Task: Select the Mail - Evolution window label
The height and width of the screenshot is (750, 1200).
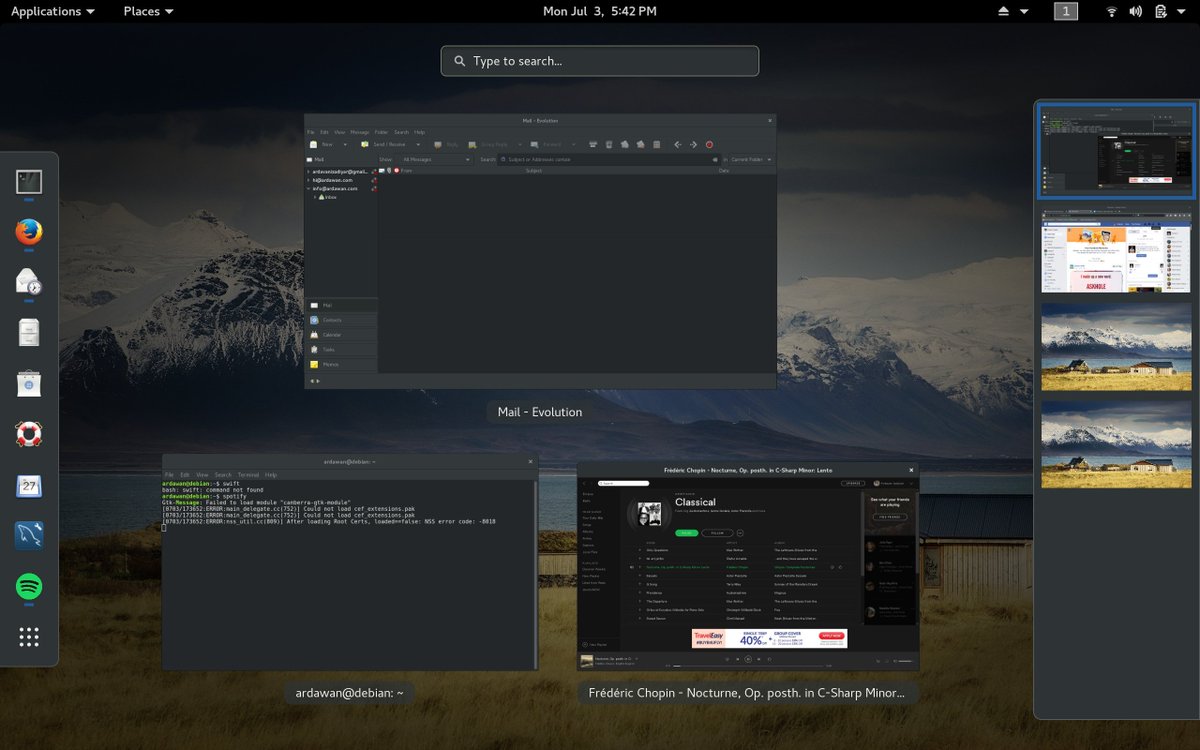Action: (540, 412)
